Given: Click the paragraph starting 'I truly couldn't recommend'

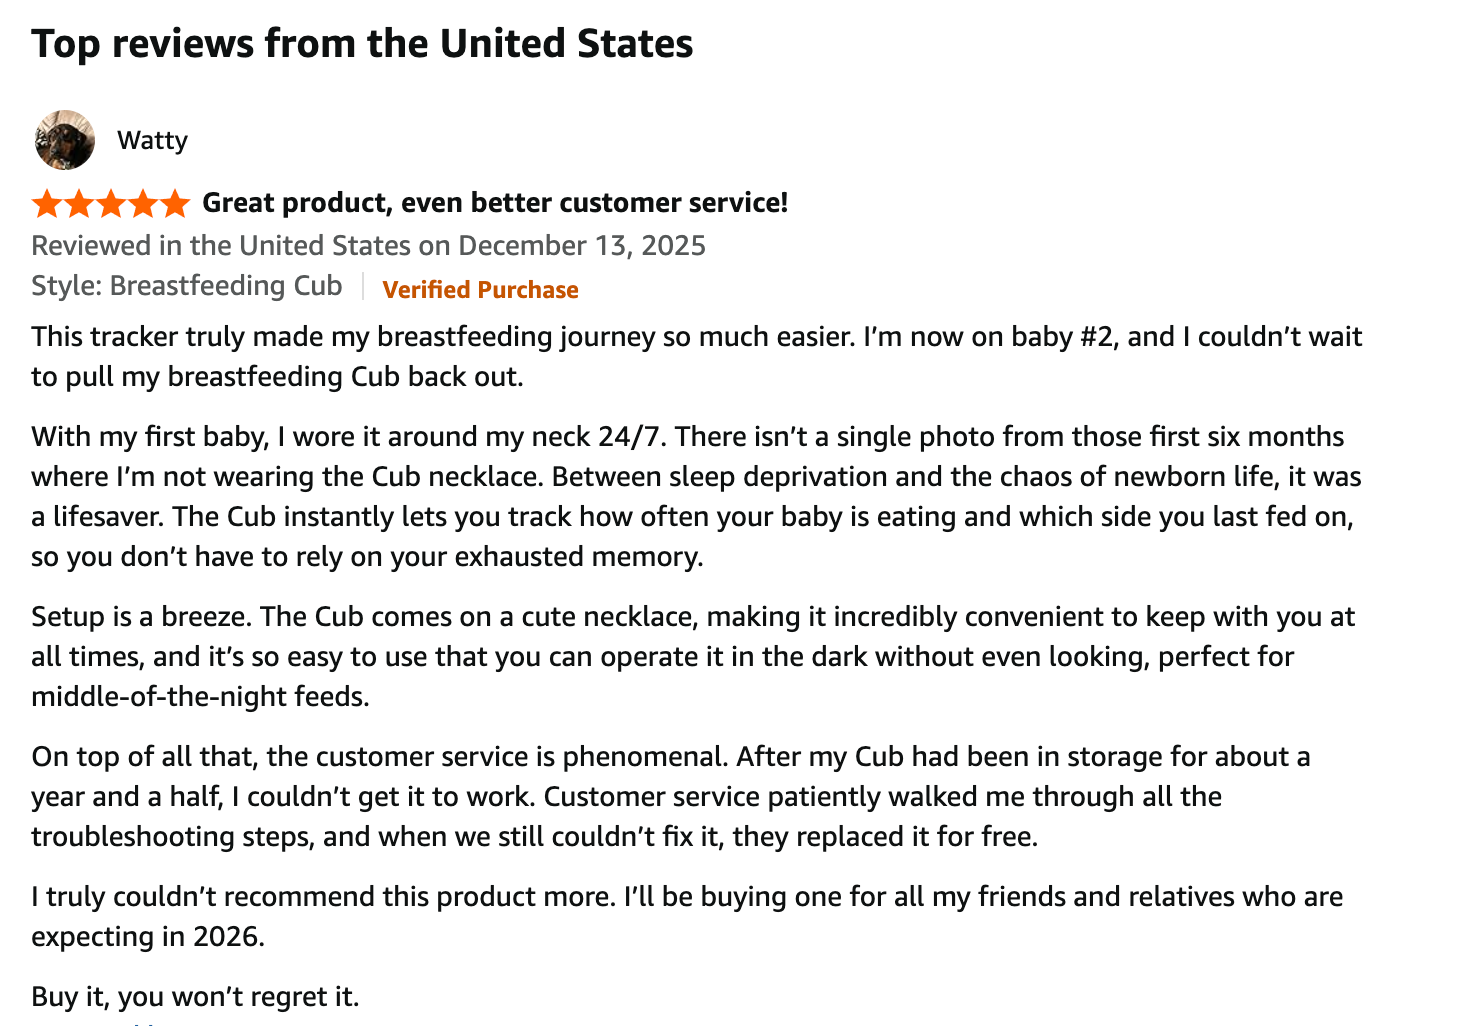Looking at the screenshot, I should coord(687,916).
